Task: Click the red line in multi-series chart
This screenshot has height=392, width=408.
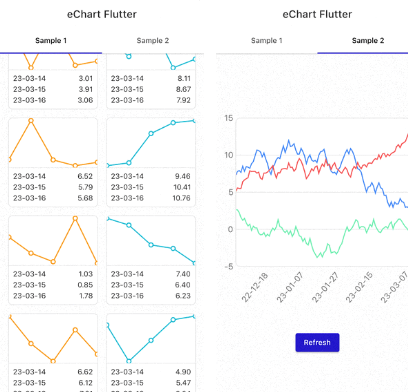Action: pyautogui.click(x=382, y=156)
